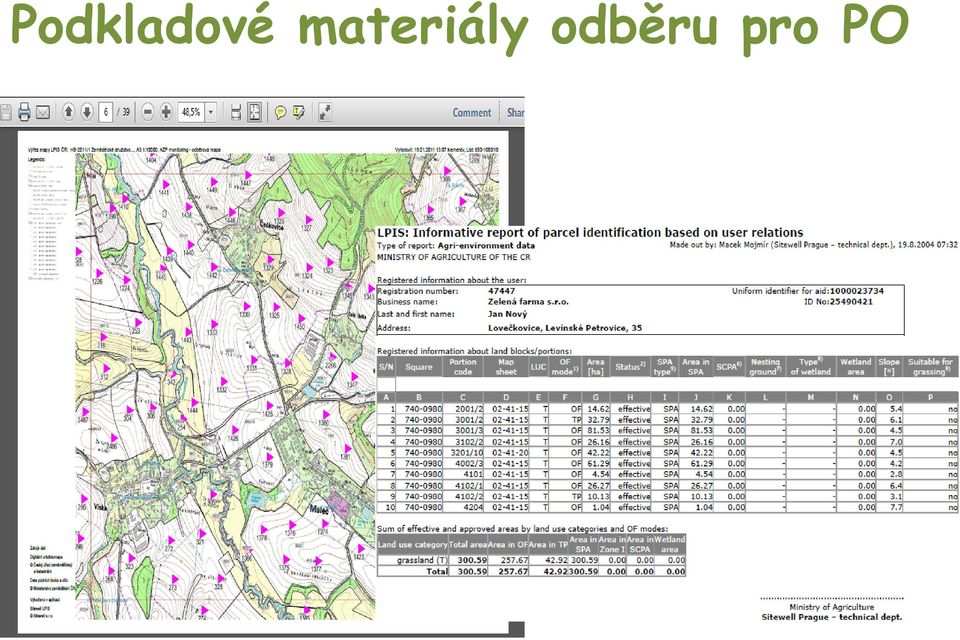The height and width of the screenshot is (640, 960).
Task: Select the Highlight Text tool
Action: [x=299, y=112]
